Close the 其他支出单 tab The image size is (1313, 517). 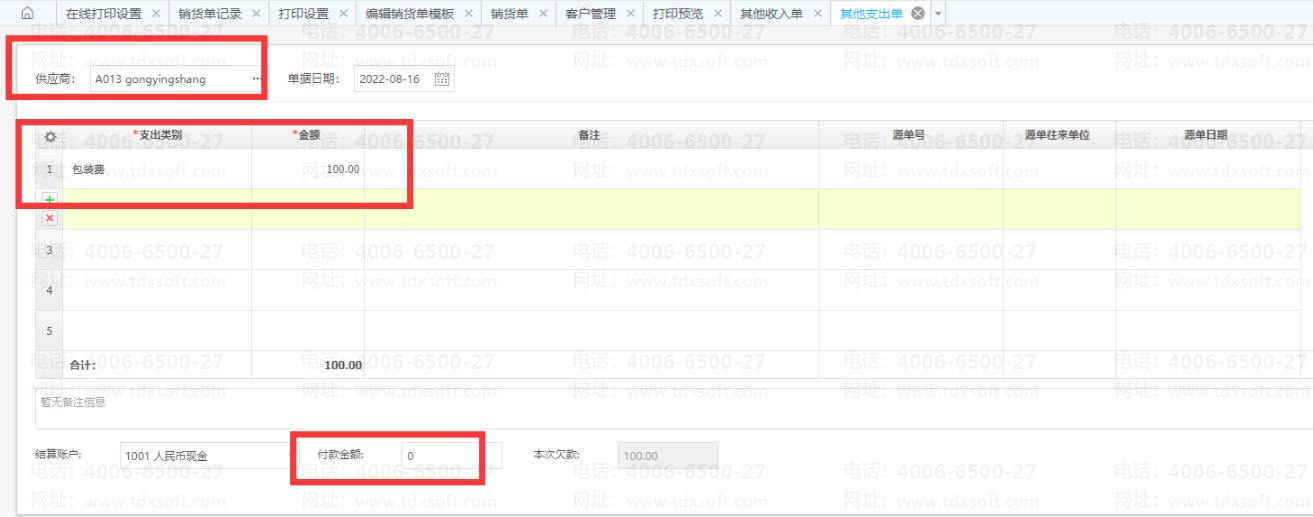tap(917, 14)
